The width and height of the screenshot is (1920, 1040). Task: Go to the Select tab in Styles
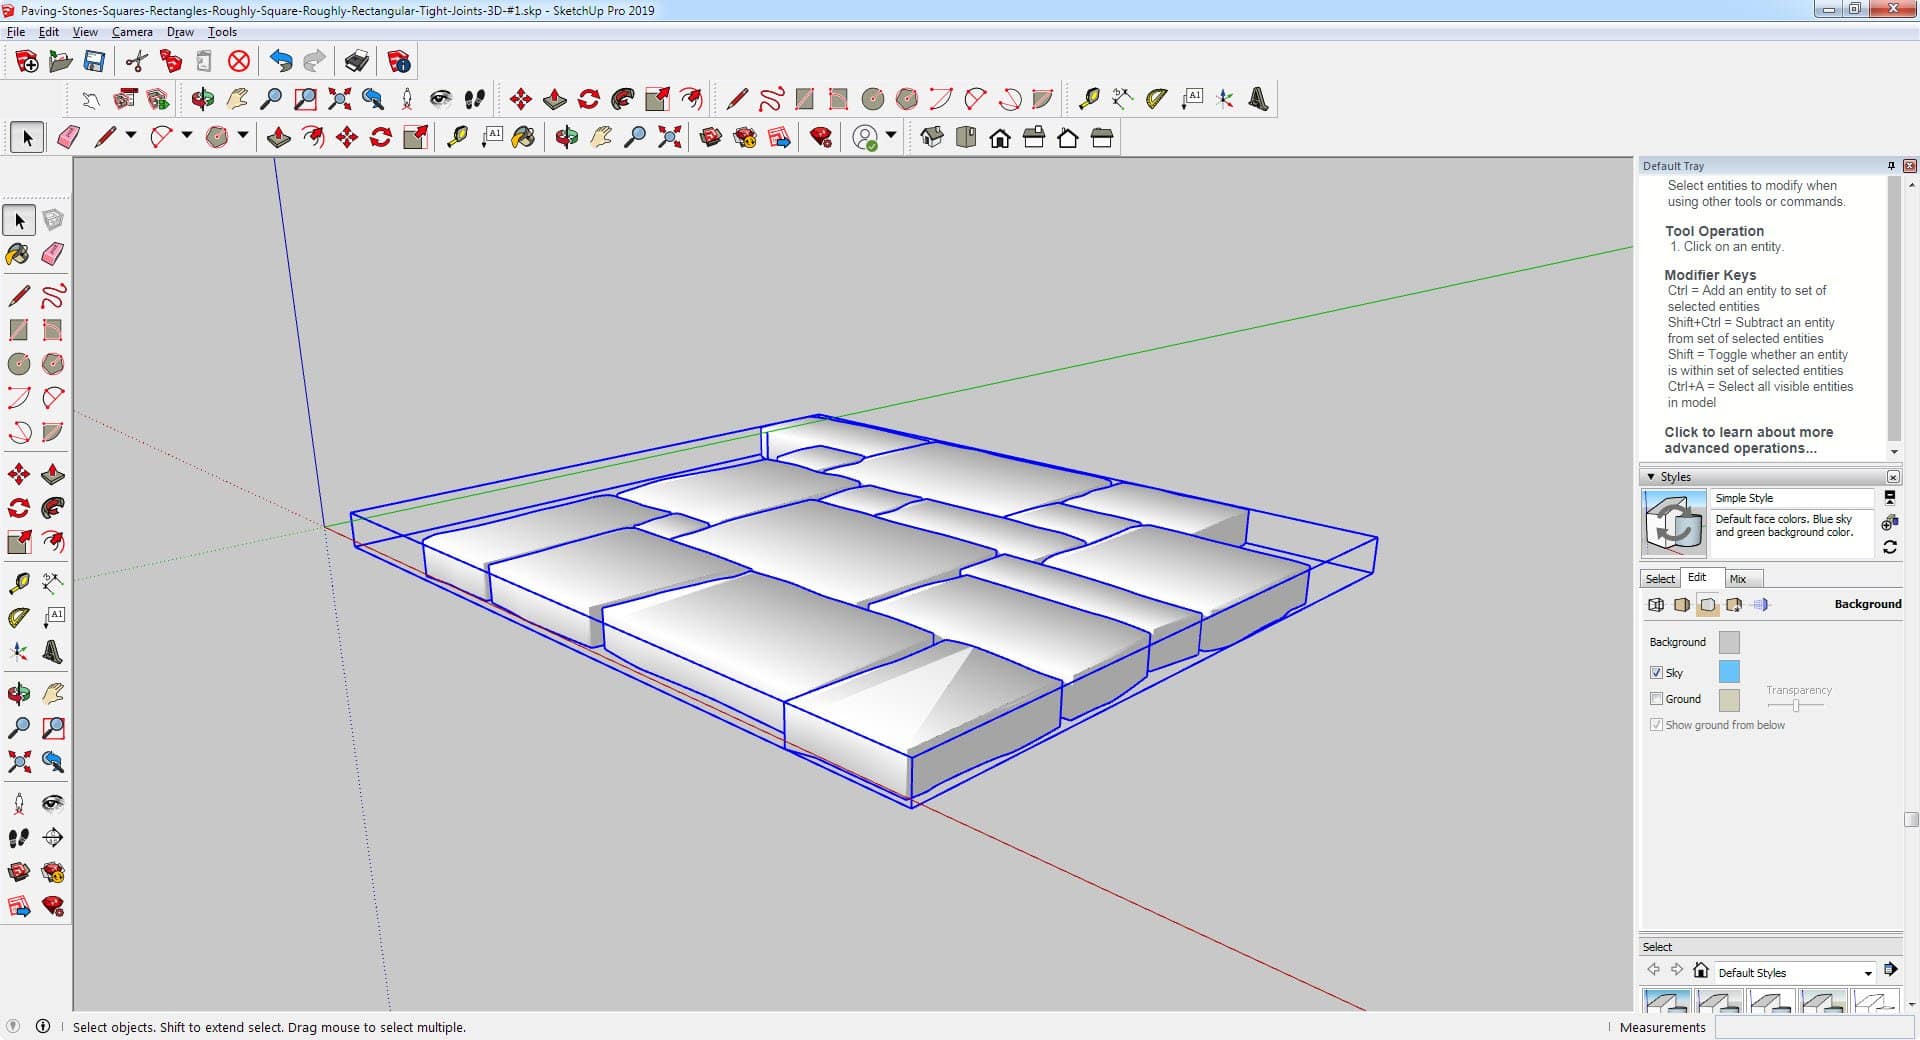pos(1660,579)
